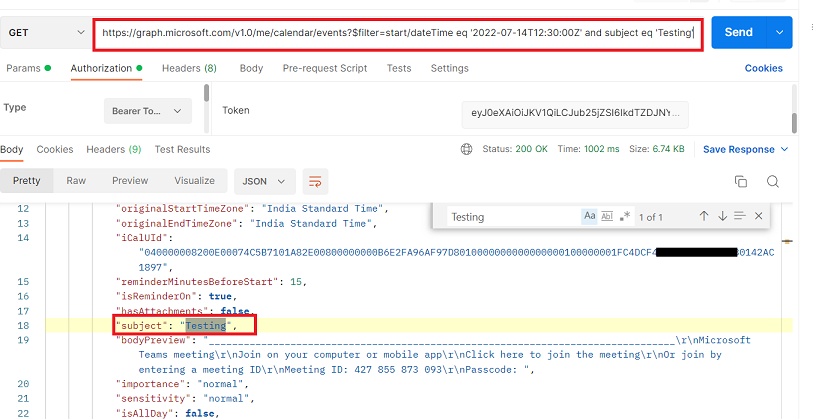
Task: Go to previous match arrow
Action: [704, 216]
